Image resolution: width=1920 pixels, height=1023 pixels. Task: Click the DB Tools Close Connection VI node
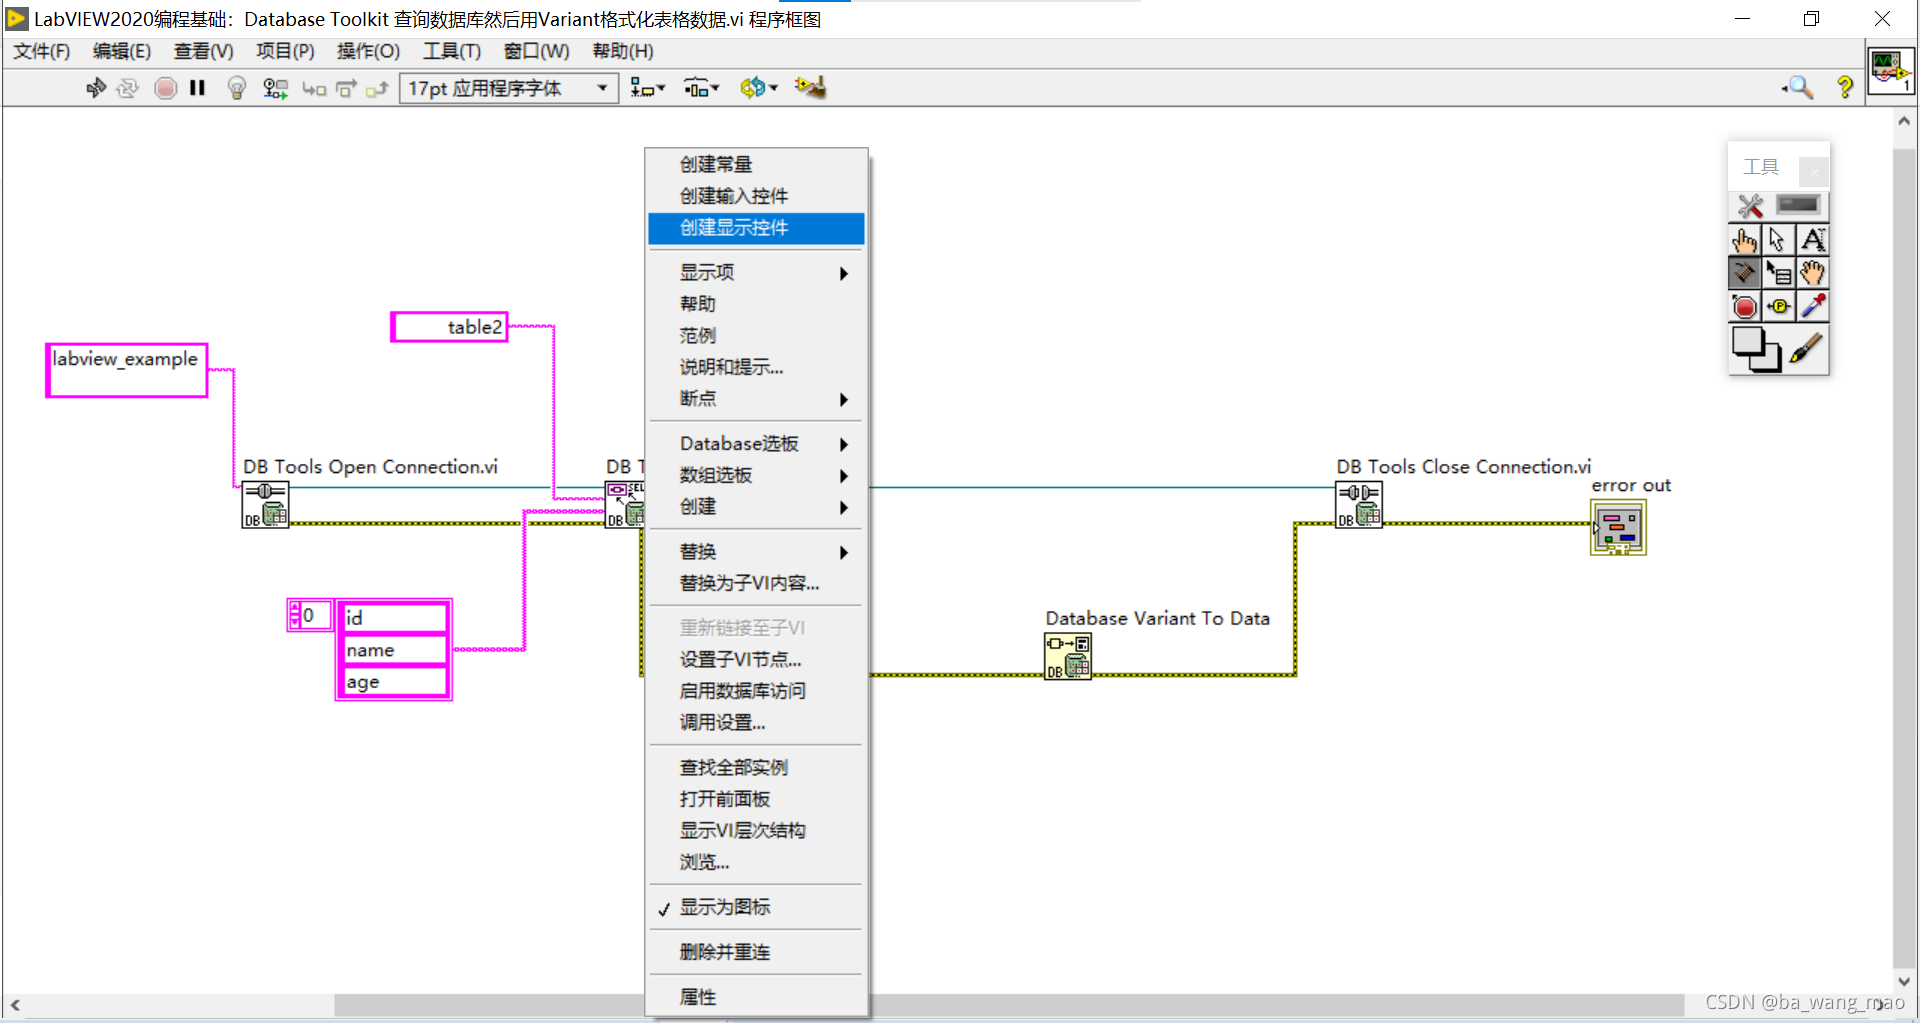point(1359,505)
